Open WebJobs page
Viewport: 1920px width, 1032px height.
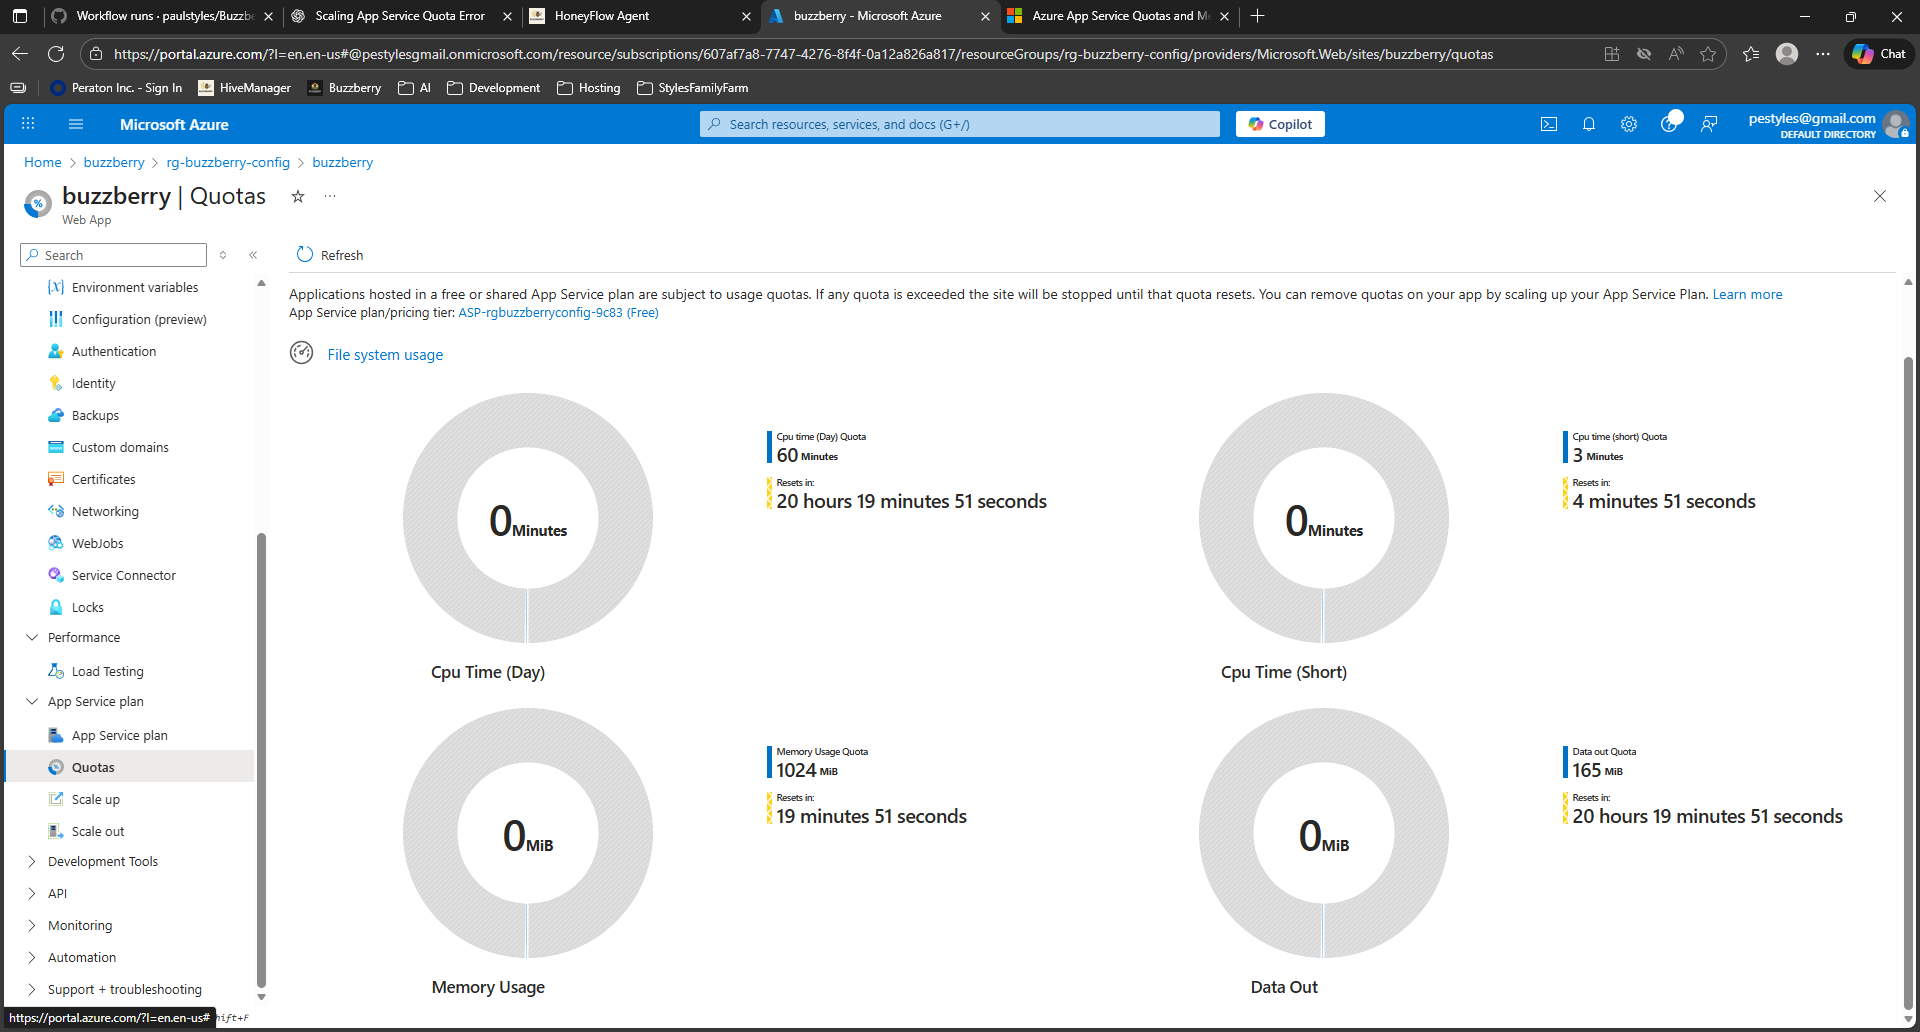coord(98,543)
